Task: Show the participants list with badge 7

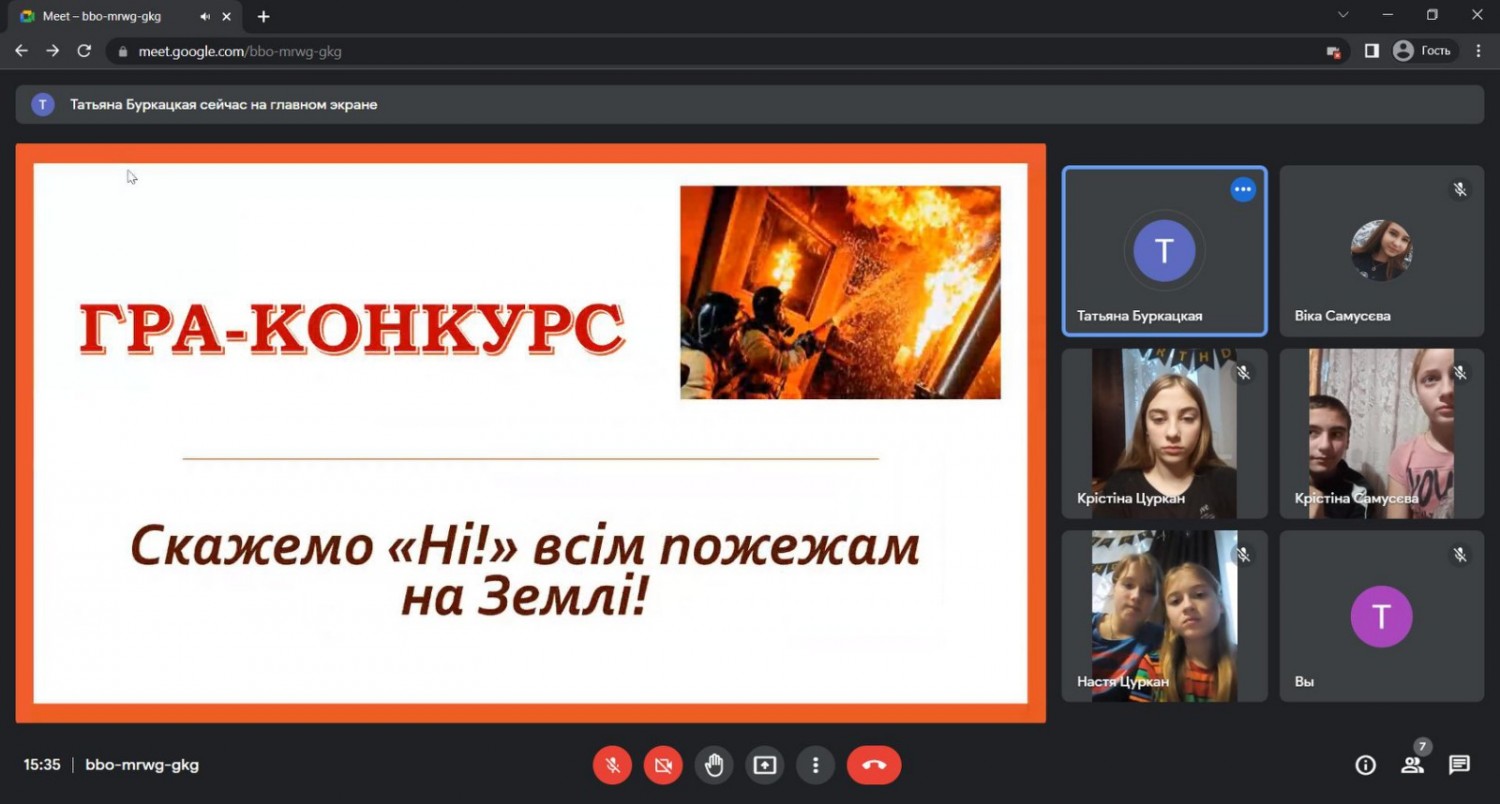Action: click(1413, 765)
